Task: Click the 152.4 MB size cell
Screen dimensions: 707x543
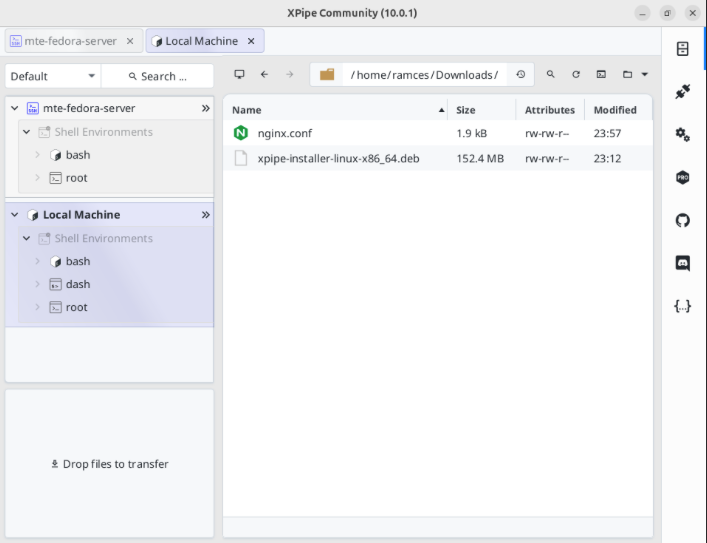Action: (x=480, y=158)
